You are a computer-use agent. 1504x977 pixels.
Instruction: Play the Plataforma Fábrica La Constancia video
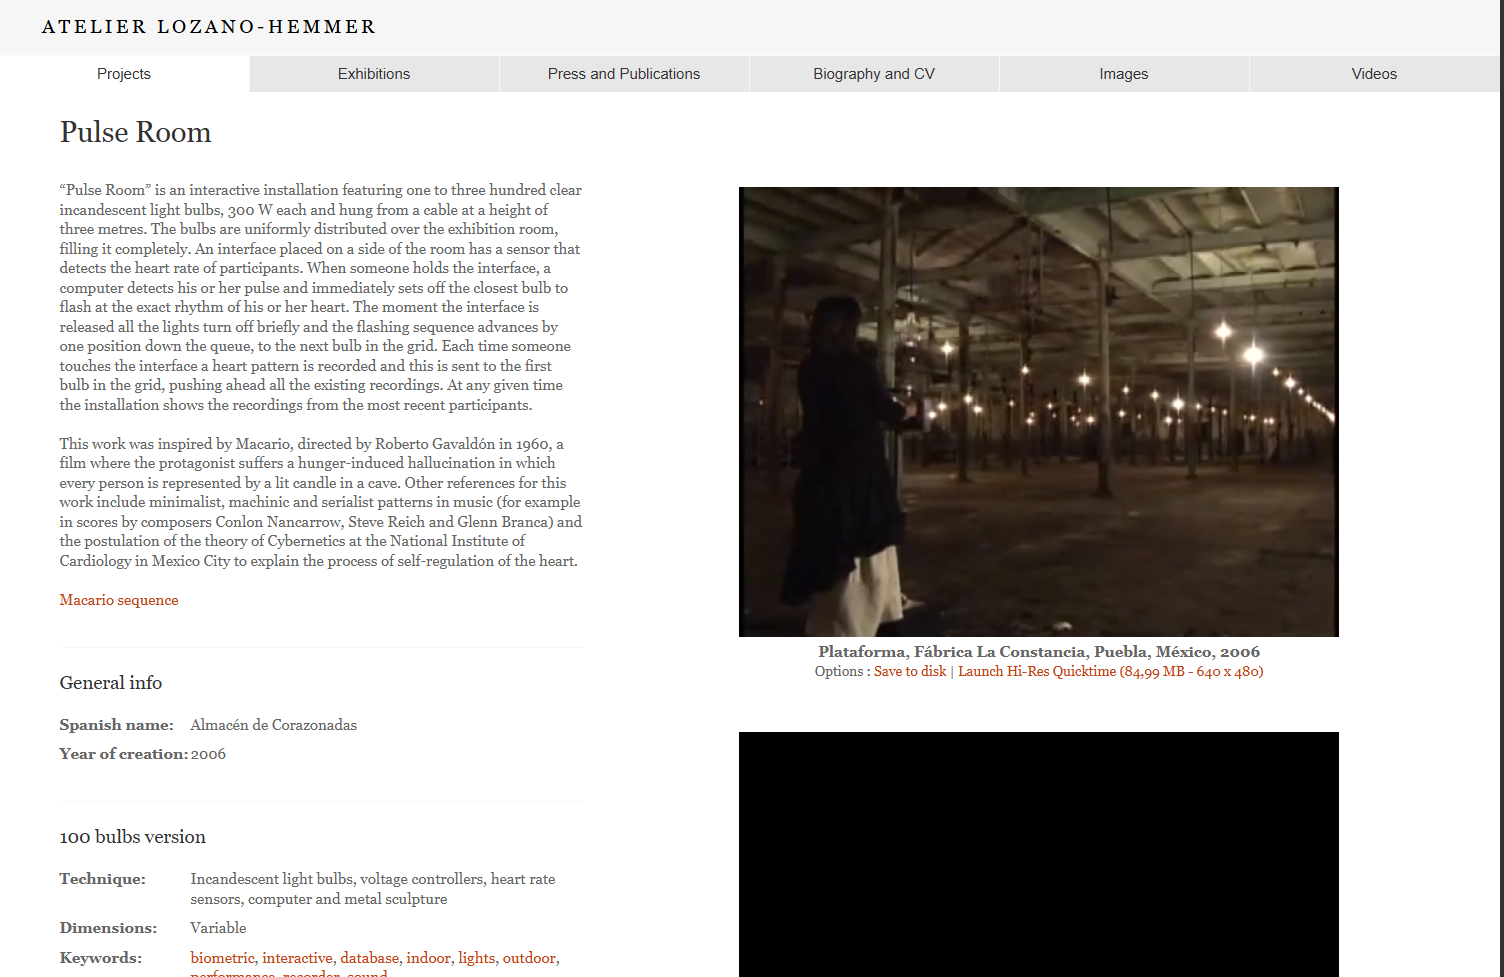click(x=1039, y=411)
